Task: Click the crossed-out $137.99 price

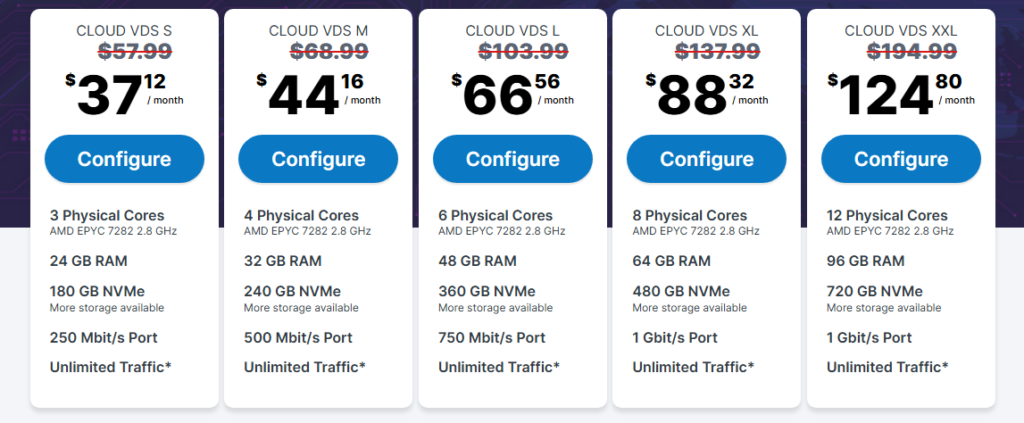Action: [x=706, y=50]
